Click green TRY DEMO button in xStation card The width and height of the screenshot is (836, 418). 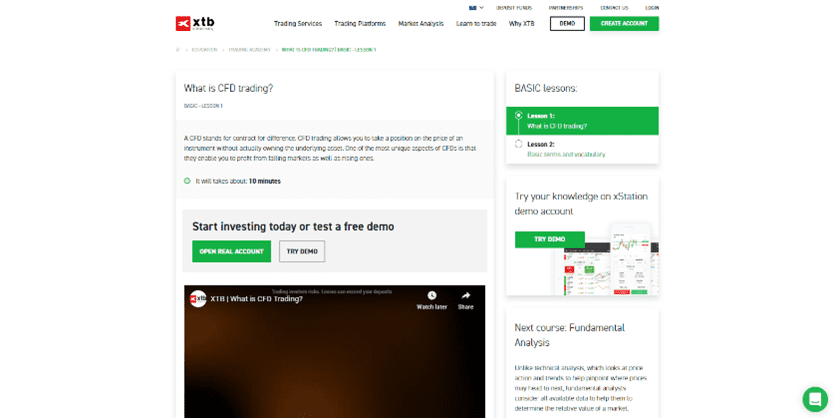click(x=550, y=239)
